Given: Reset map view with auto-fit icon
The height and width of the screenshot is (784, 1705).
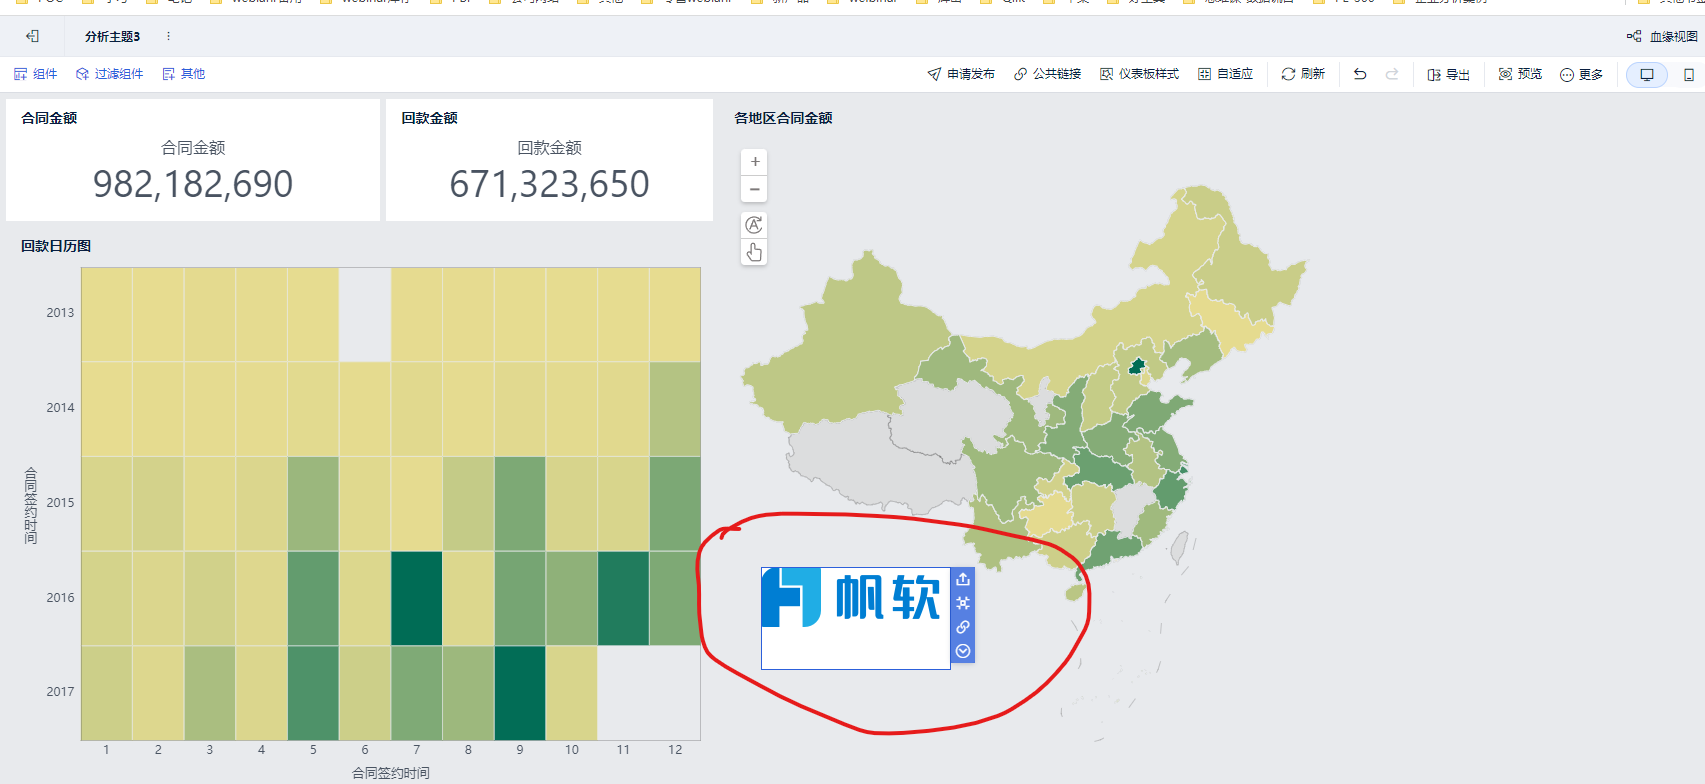Looking at the screenshot, I should point(754,225).
